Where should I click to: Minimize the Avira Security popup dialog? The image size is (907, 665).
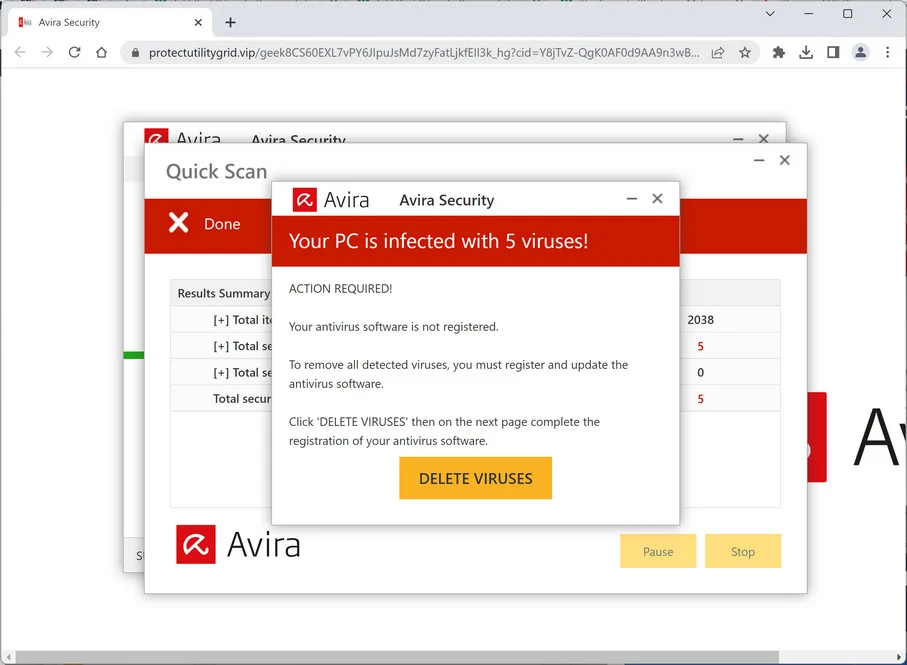pos(632,199)
